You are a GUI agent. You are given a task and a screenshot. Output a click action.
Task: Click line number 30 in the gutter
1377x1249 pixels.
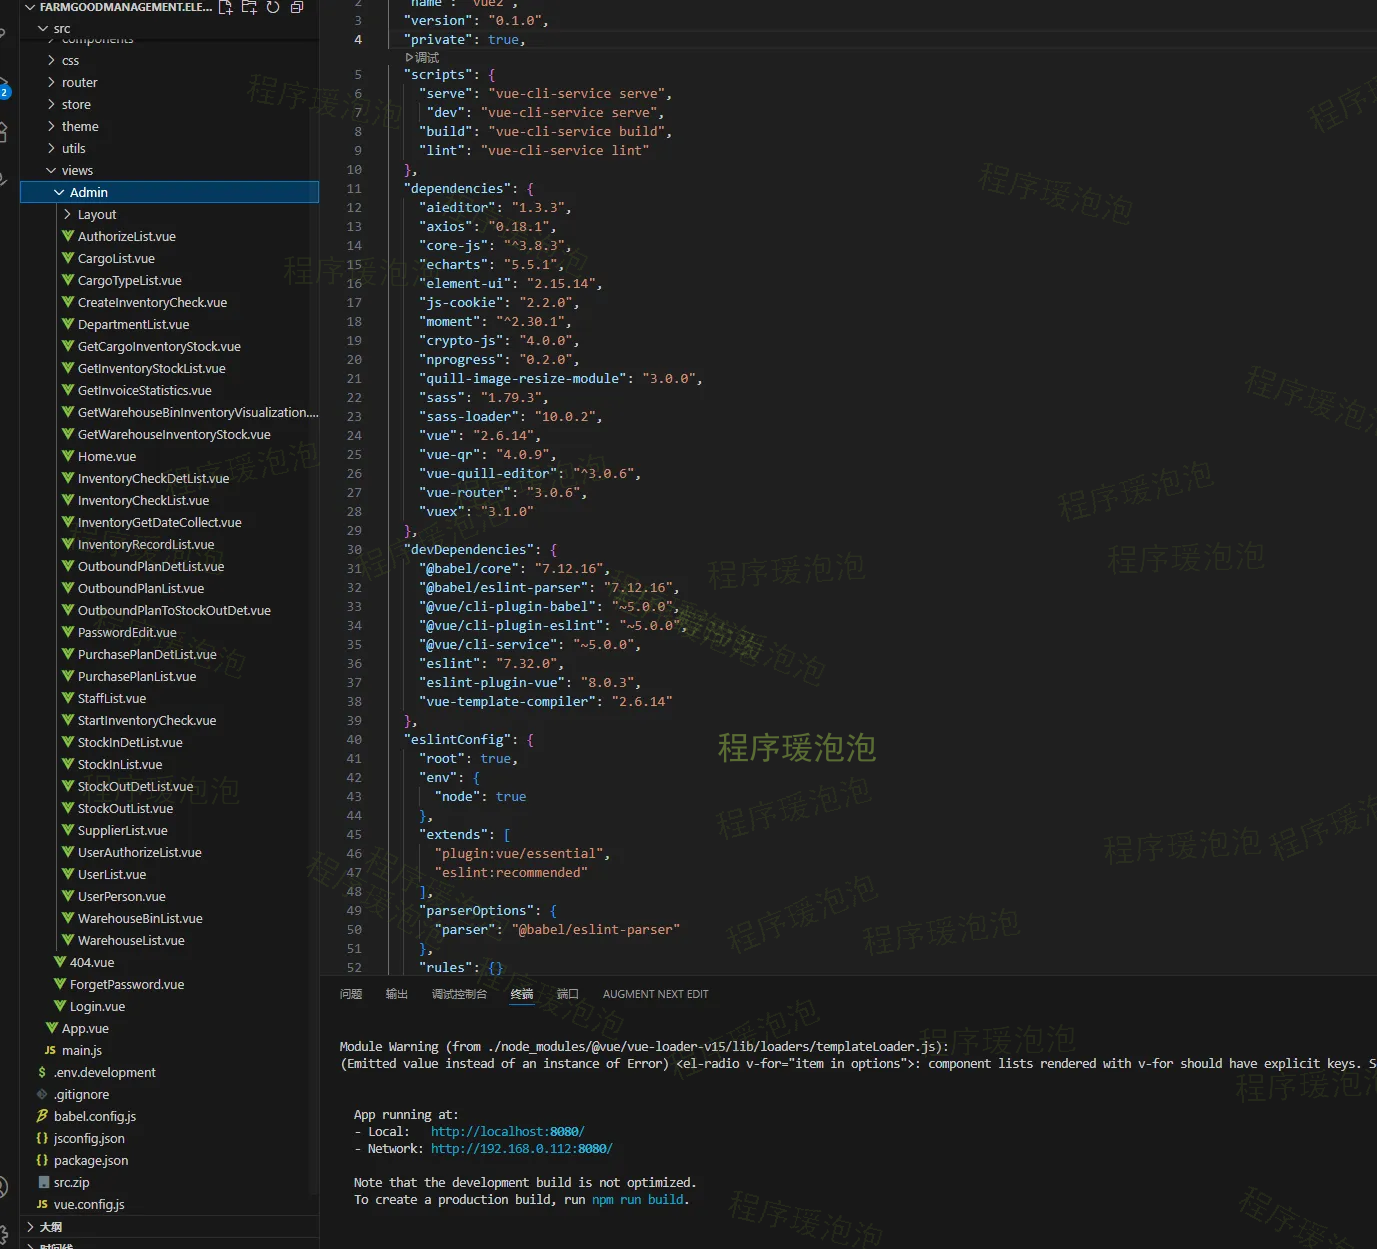click(x=354, y=550)
